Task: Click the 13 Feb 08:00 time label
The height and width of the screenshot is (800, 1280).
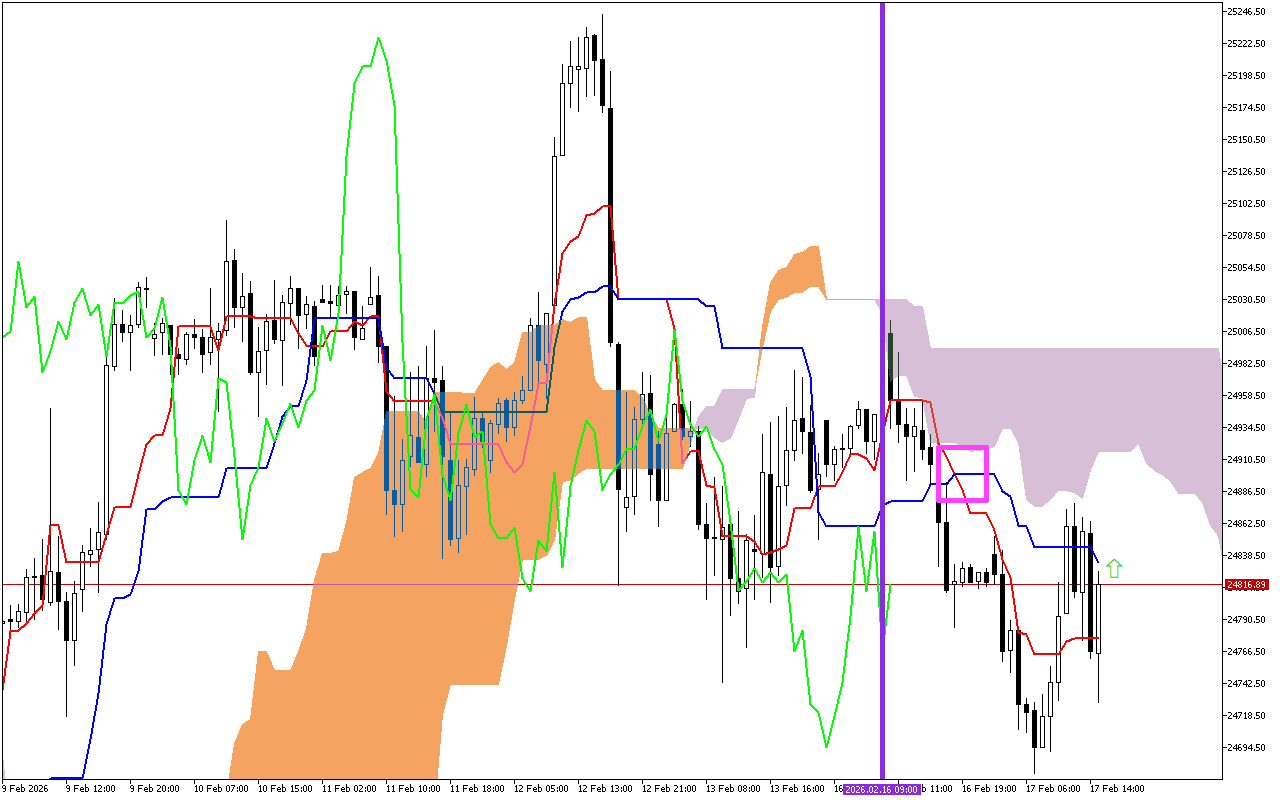Action: coord(734,789)
